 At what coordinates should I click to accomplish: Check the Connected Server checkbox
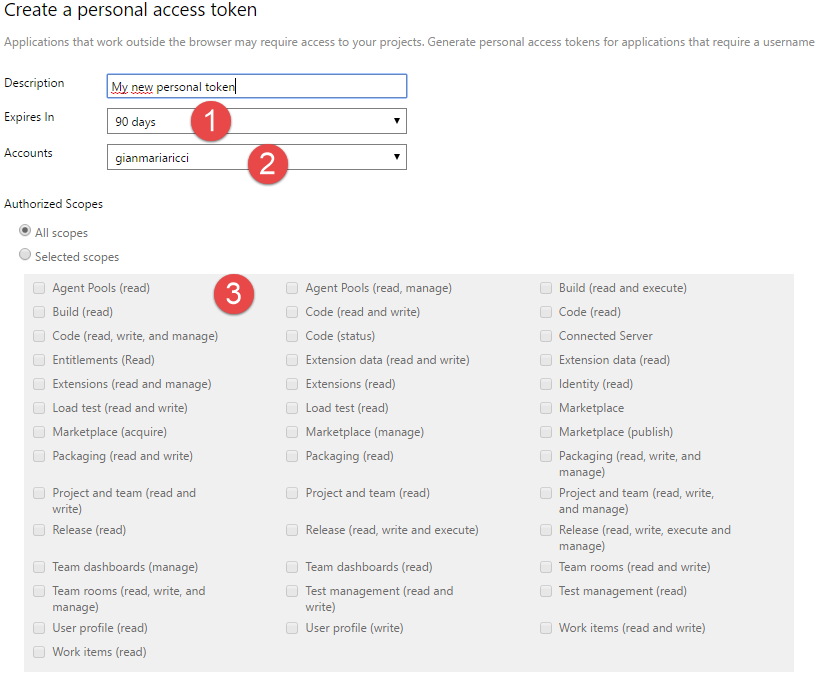546,336
